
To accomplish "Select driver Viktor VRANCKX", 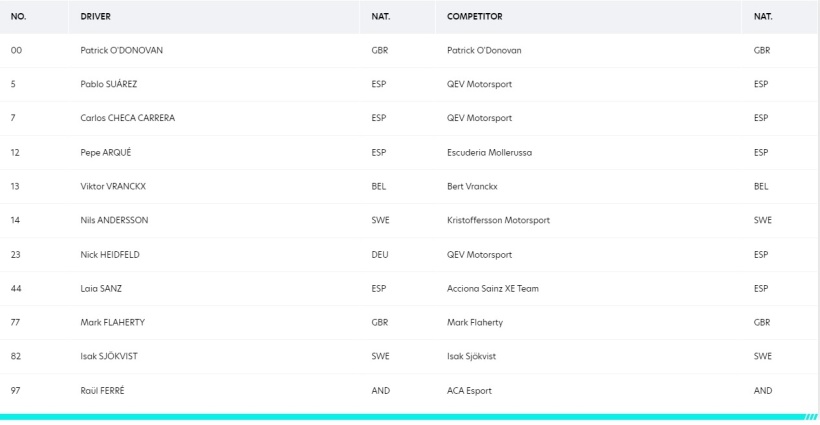I will pos(113,186).
